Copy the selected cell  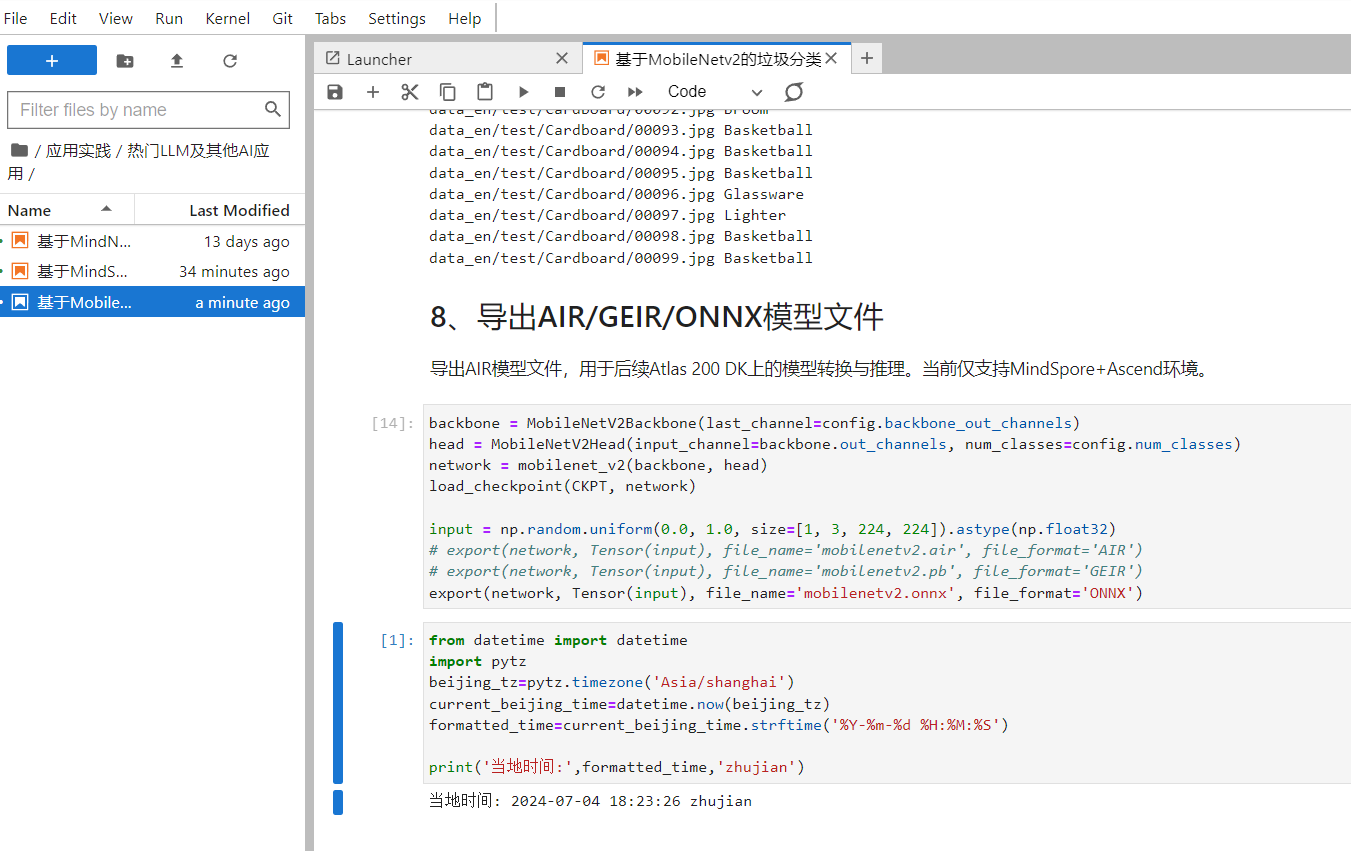coord(448,92)
